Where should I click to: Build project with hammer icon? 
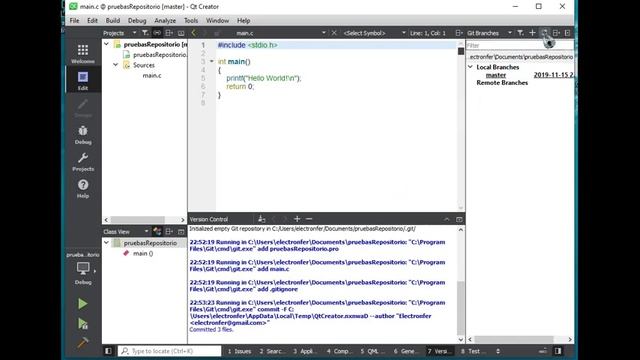coord(82,342)
